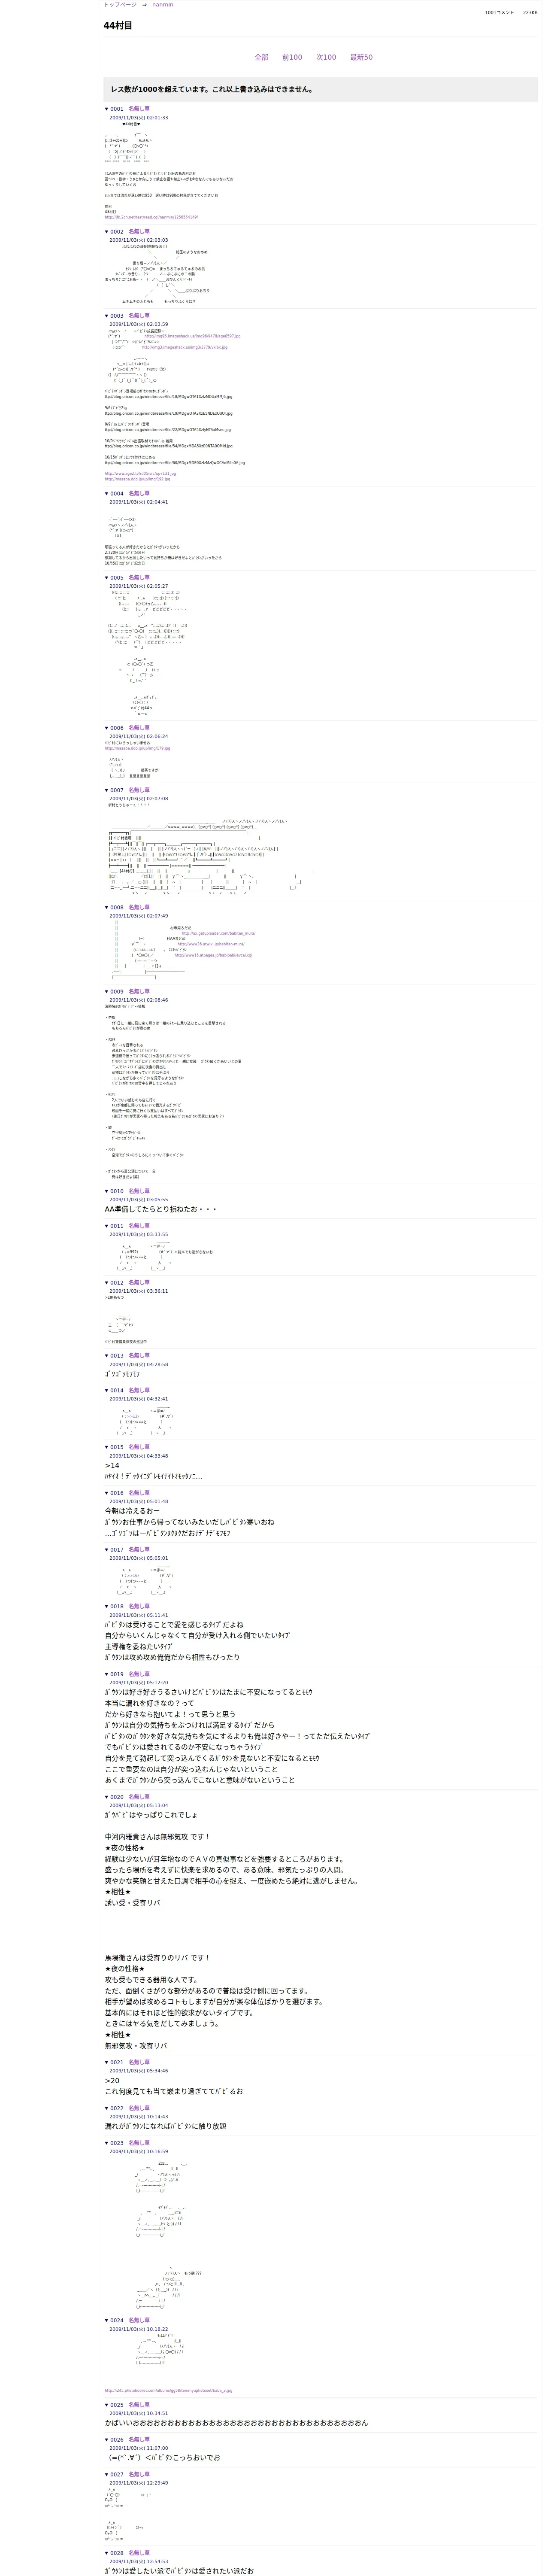Collapse post 0002 with its triangle
This screenshot has width=551, height=2576.
coord(107,232)
